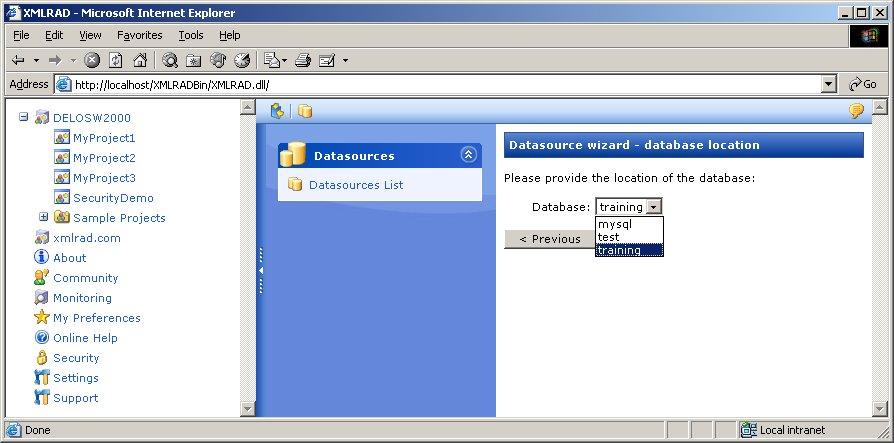The height and width of the screenshot is (443, 894).
Task: Click the Print toolbar icon
Action: (x=303, y=60)
